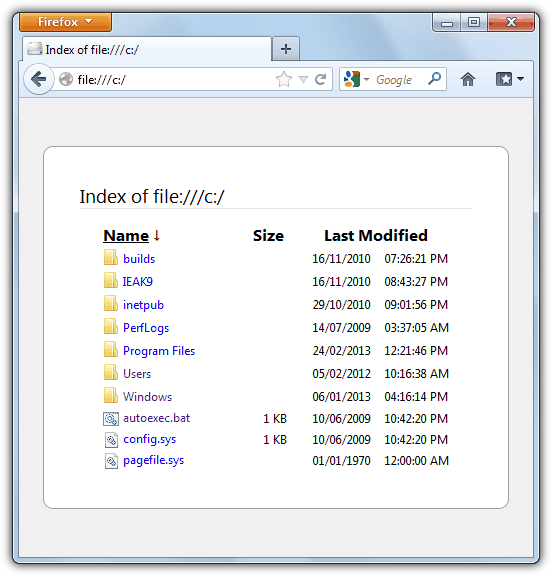
Task: Click the 10:16:38 AM time for Users
Action: click(416, 374)
